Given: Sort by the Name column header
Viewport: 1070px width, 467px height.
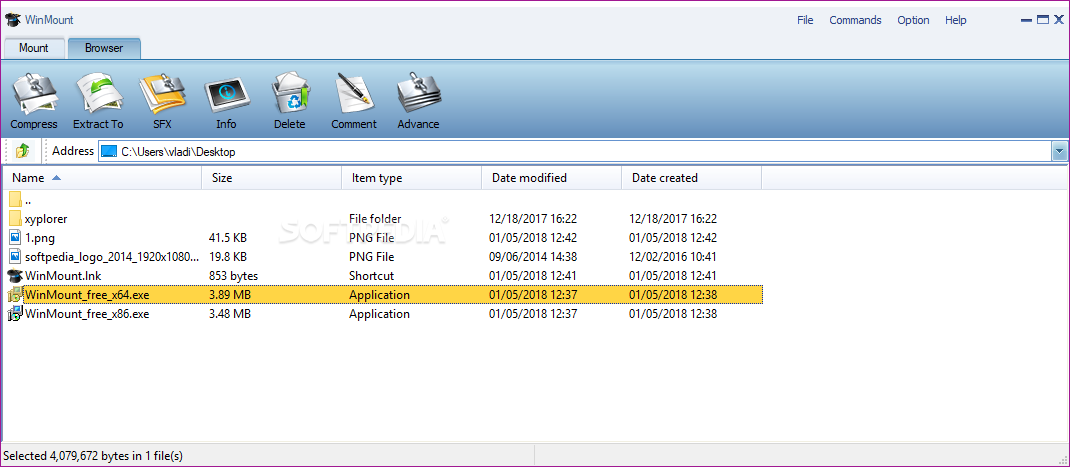Looking at the screenshot, I should (102, 178).
